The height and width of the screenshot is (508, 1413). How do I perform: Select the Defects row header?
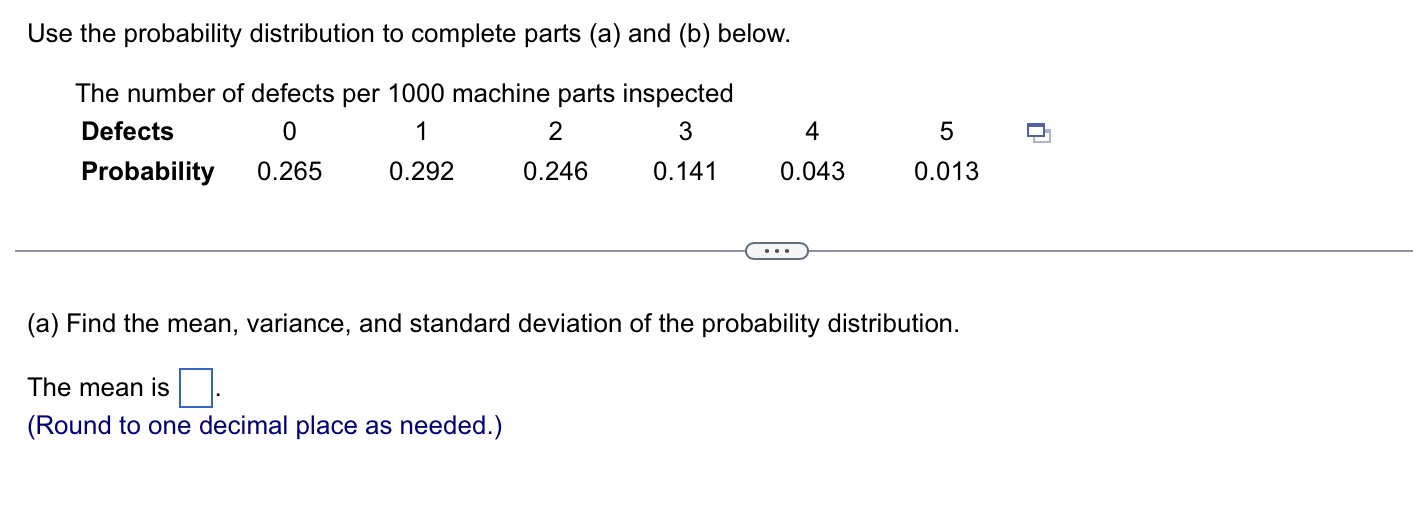127,132
